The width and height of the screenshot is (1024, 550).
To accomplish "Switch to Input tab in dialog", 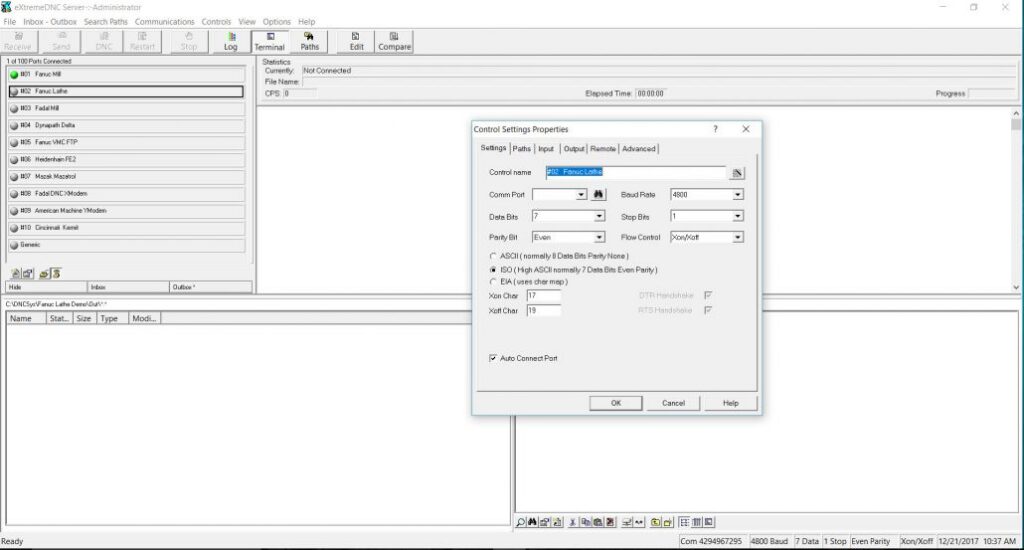I will click(x=546, y=149).
